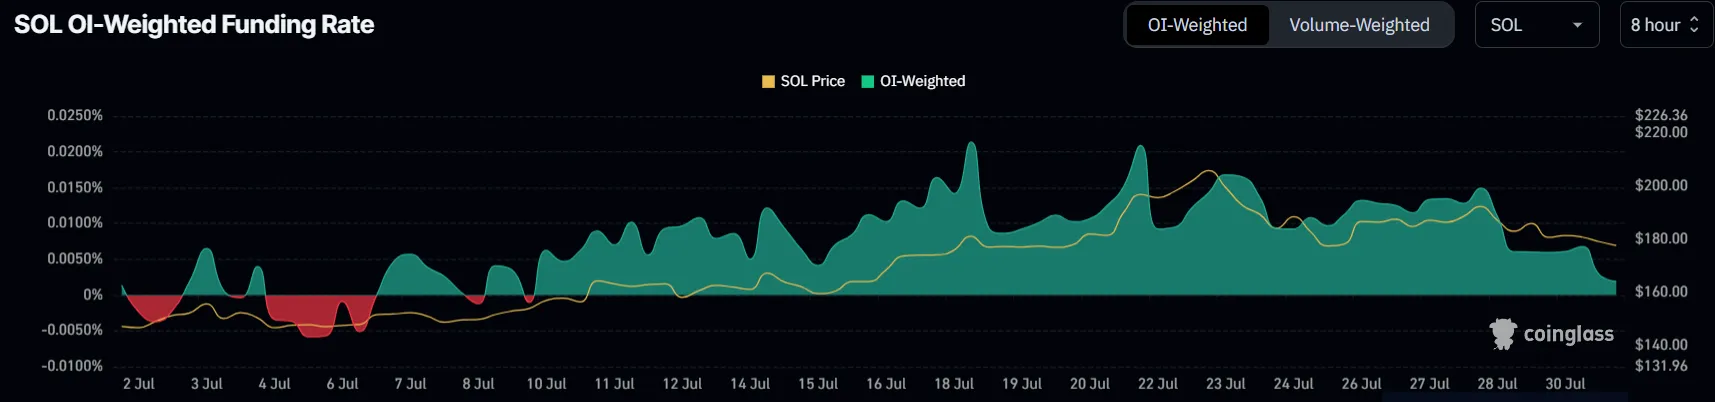This screenshot has height=402, width=1715.
Task: Click the 24 Jul date label
Action: click(1293, 384)
